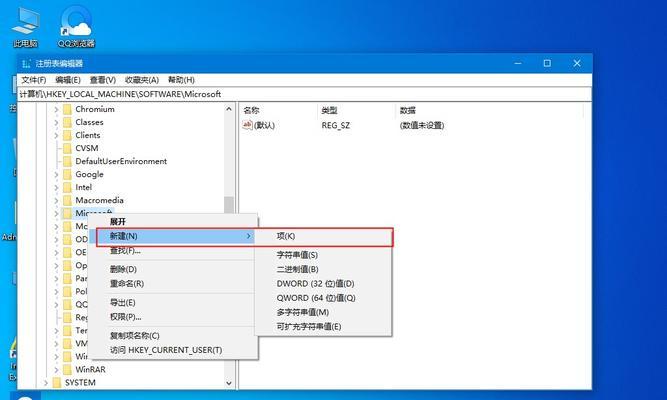Choose 复制项名称(C) in the context menu
The width and height of the screenshot is (667, 400).
[x=173, y=336]
